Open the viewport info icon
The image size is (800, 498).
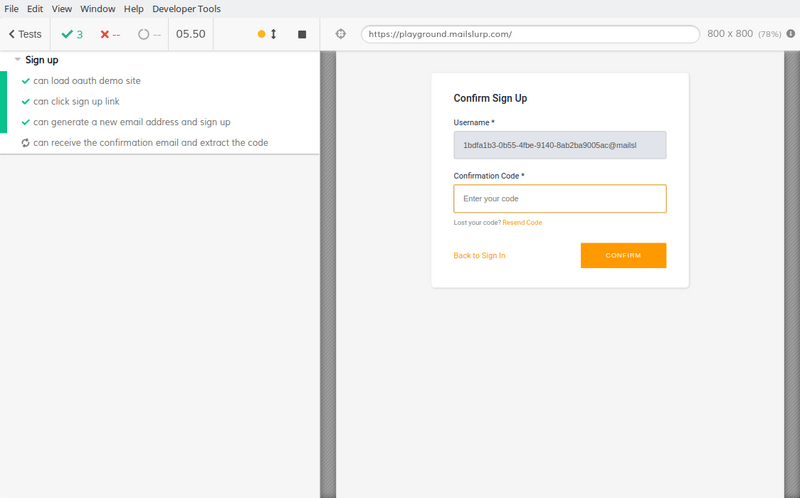coord(791,34)
